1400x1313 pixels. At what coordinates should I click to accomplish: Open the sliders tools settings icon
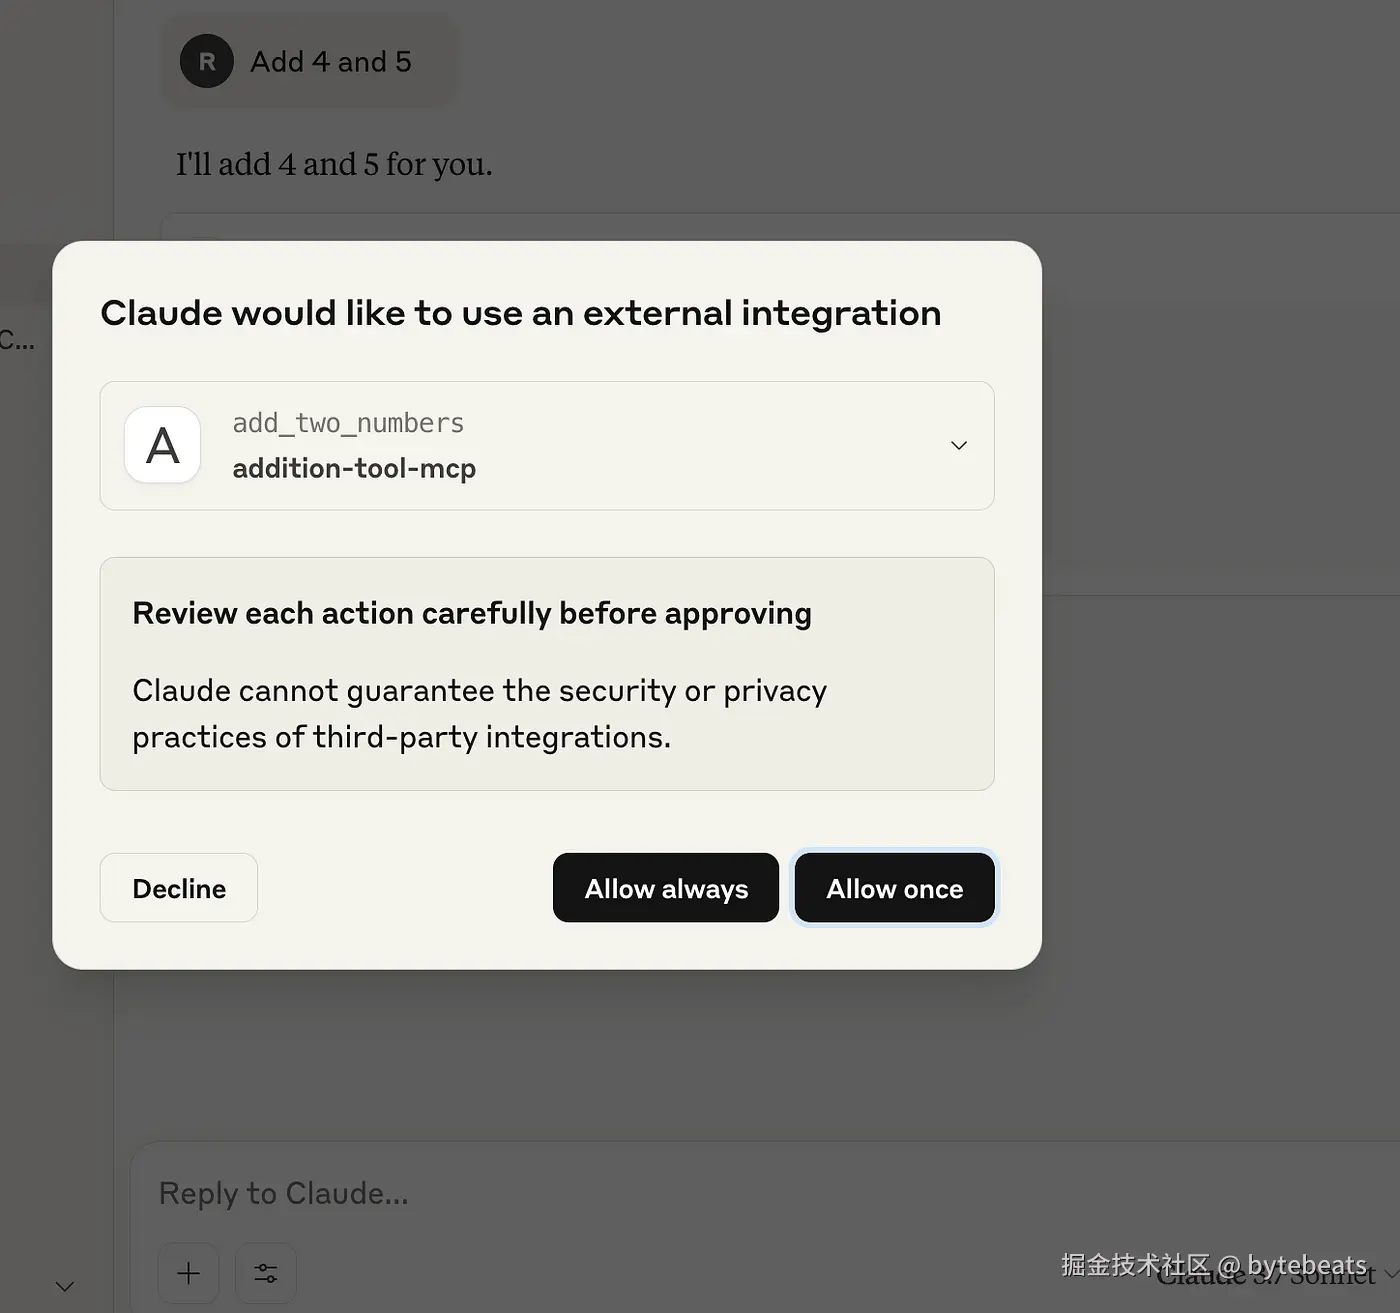(x=266, y=1273)
